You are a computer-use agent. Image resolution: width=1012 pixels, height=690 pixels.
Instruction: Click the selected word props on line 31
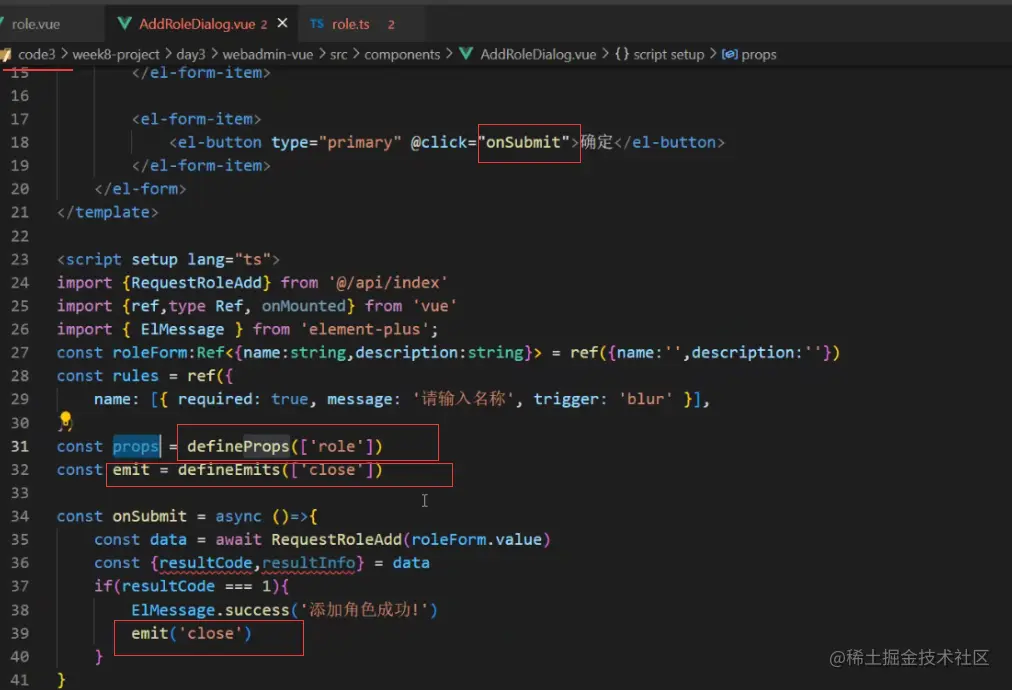click(x=136, y=446)
